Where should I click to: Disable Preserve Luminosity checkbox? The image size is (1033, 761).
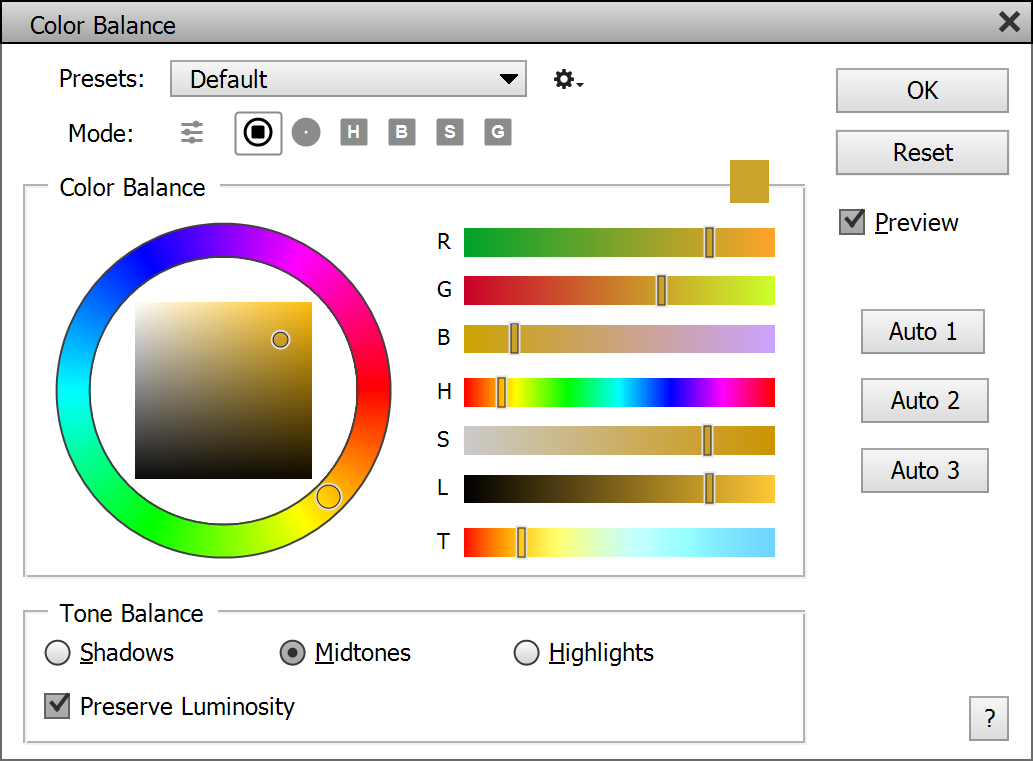pyautogui.click(x=57, y=706)
